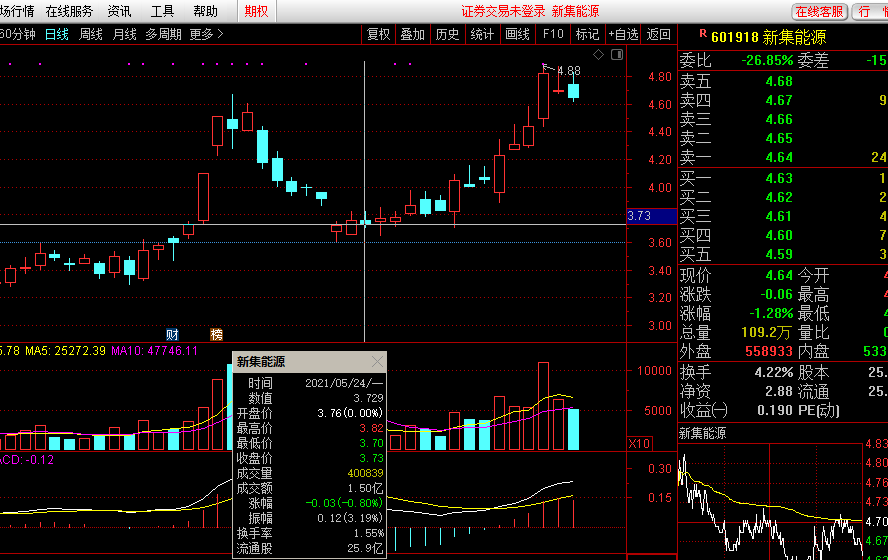Open F10 company information

(553, 35)
